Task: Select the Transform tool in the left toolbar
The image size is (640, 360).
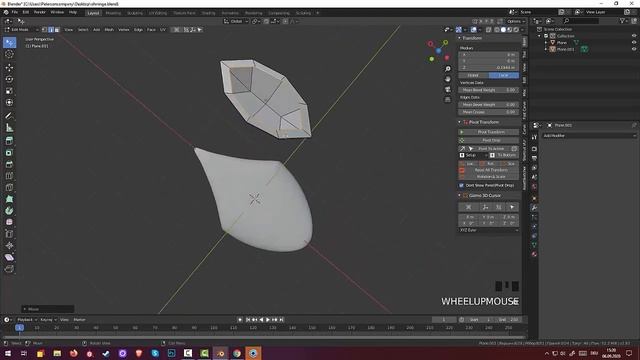Action: point(9,102)
